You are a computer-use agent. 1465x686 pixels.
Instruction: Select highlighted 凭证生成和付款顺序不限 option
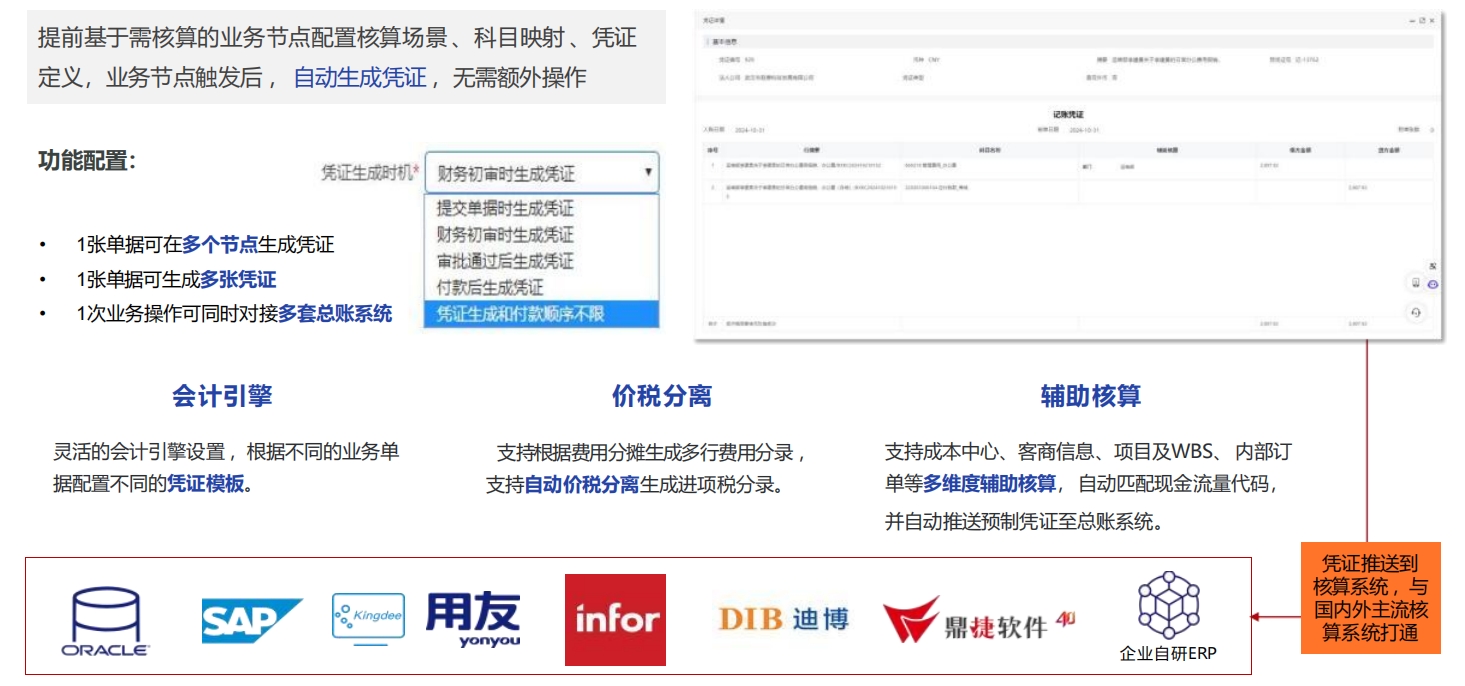click(x=541, y=314)
